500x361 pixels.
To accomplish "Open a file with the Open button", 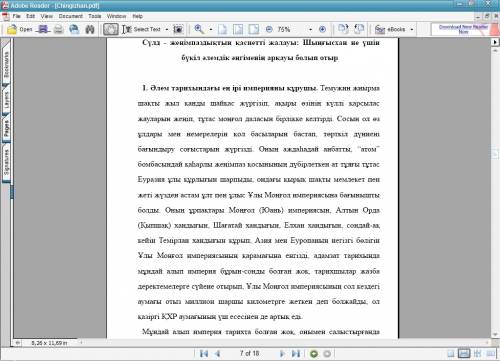I will (20, 29).
